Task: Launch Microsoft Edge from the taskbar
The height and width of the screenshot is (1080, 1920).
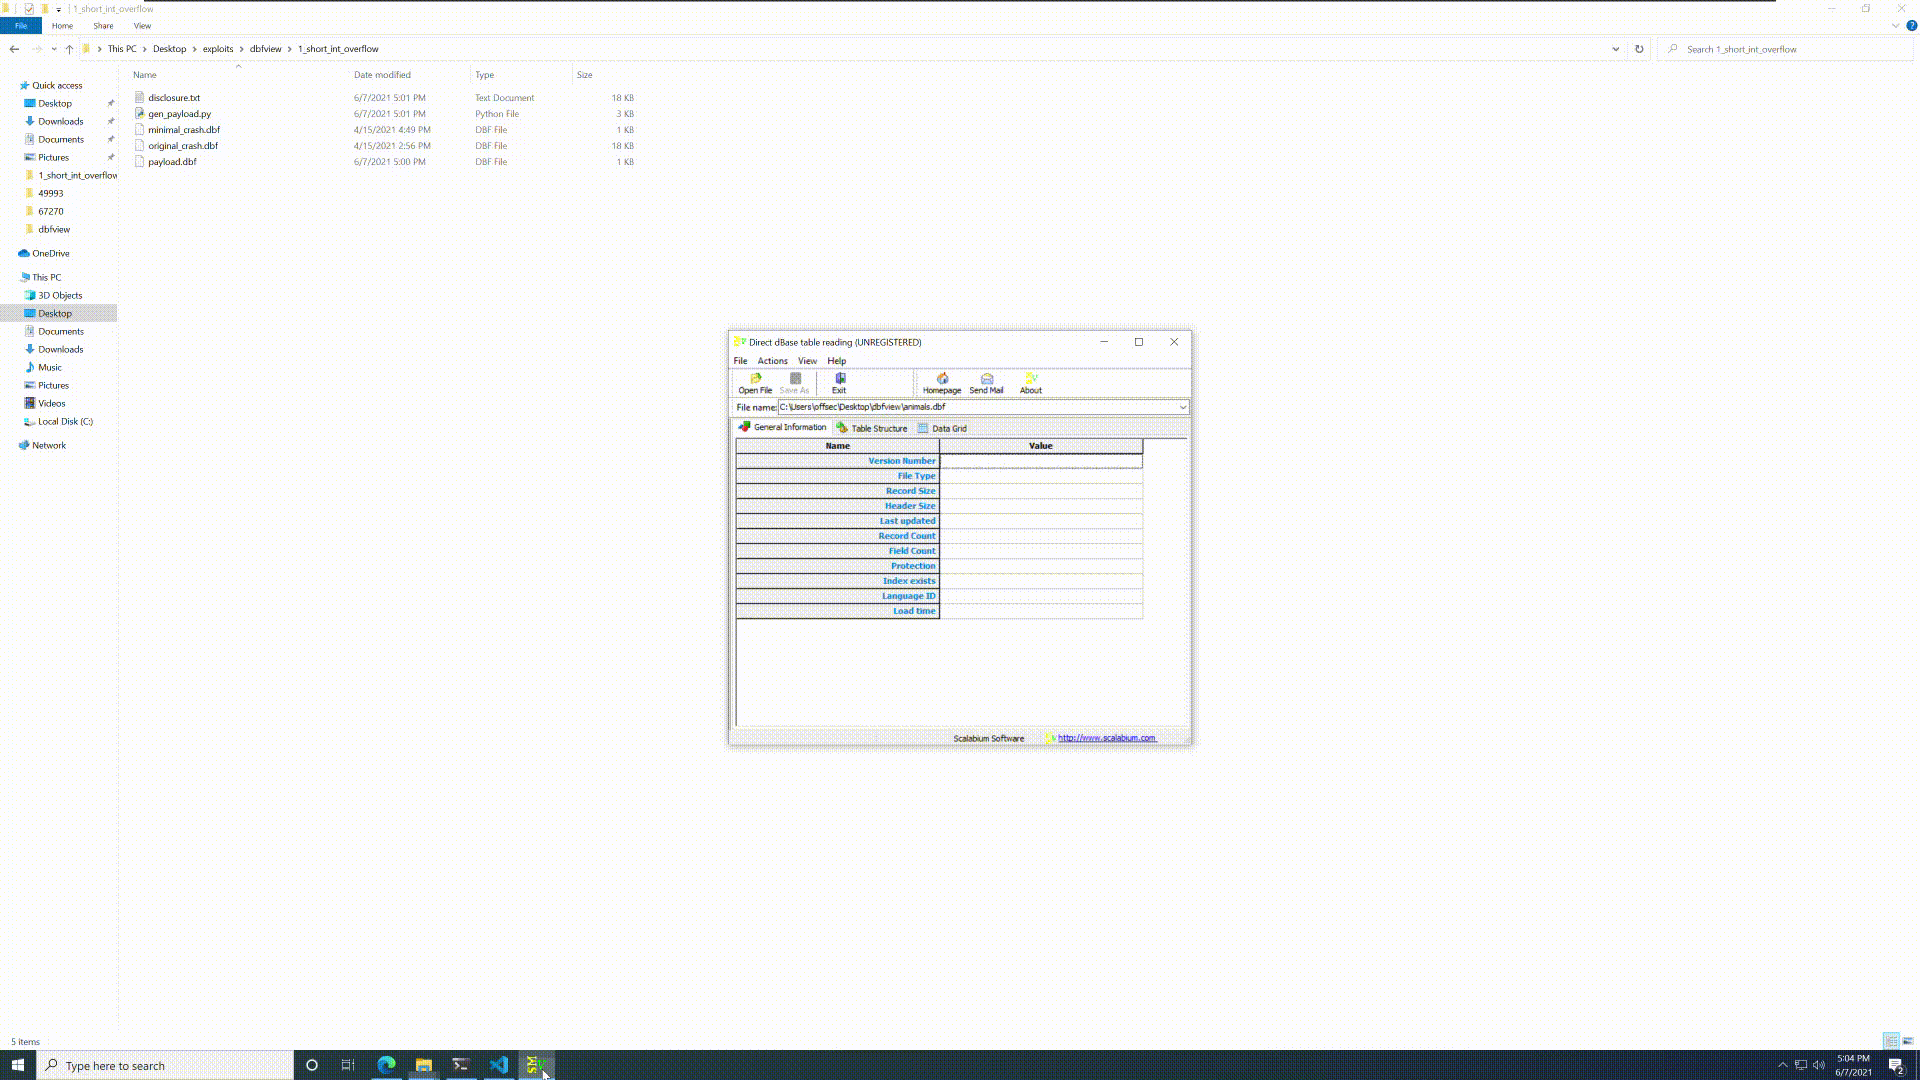Action: pos(386,1065)
